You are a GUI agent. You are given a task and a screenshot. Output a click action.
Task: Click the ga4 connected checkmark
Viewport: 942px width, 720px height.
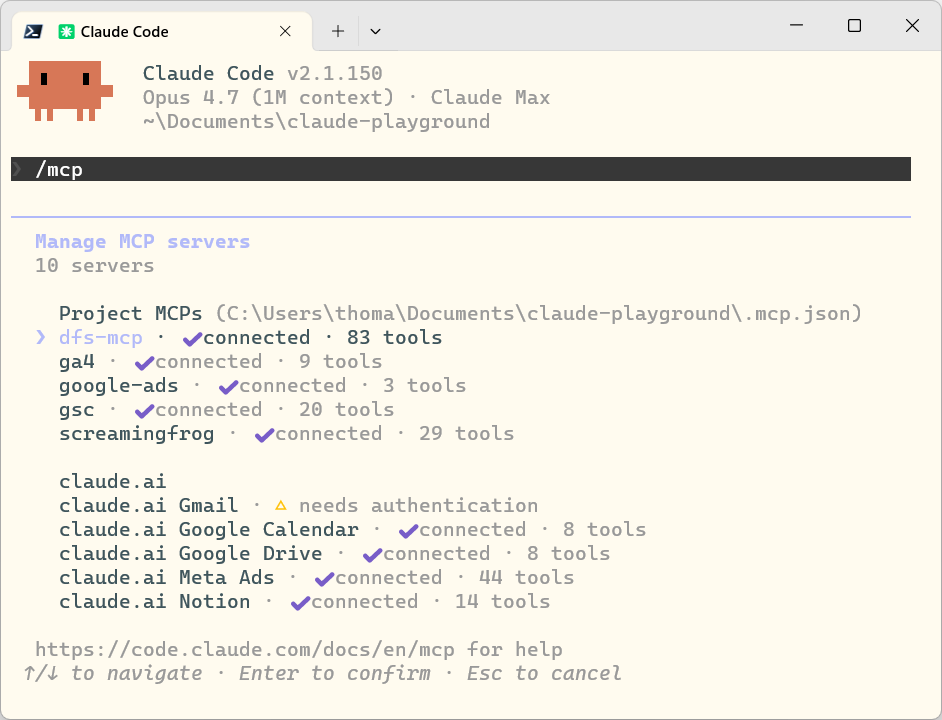click(x=144, y=363)
